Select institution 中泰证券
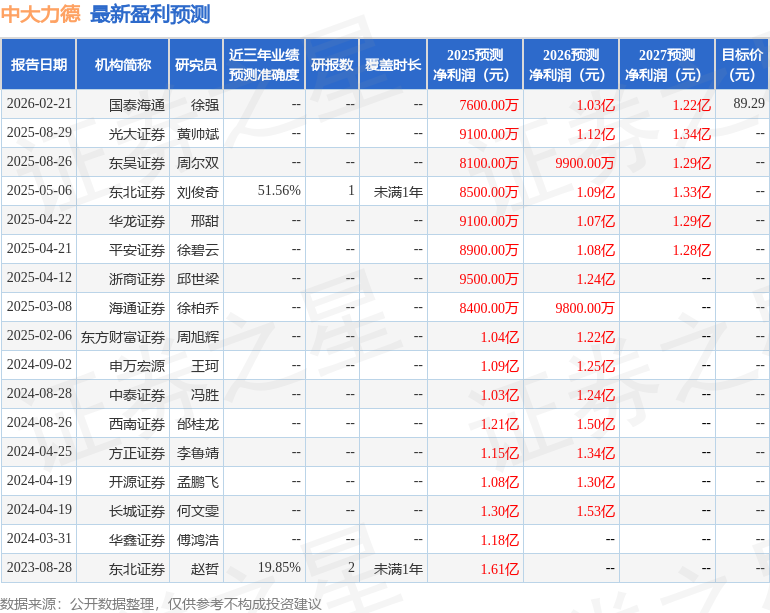The width and height of the screenshot is (770, 613). point(137,395)
